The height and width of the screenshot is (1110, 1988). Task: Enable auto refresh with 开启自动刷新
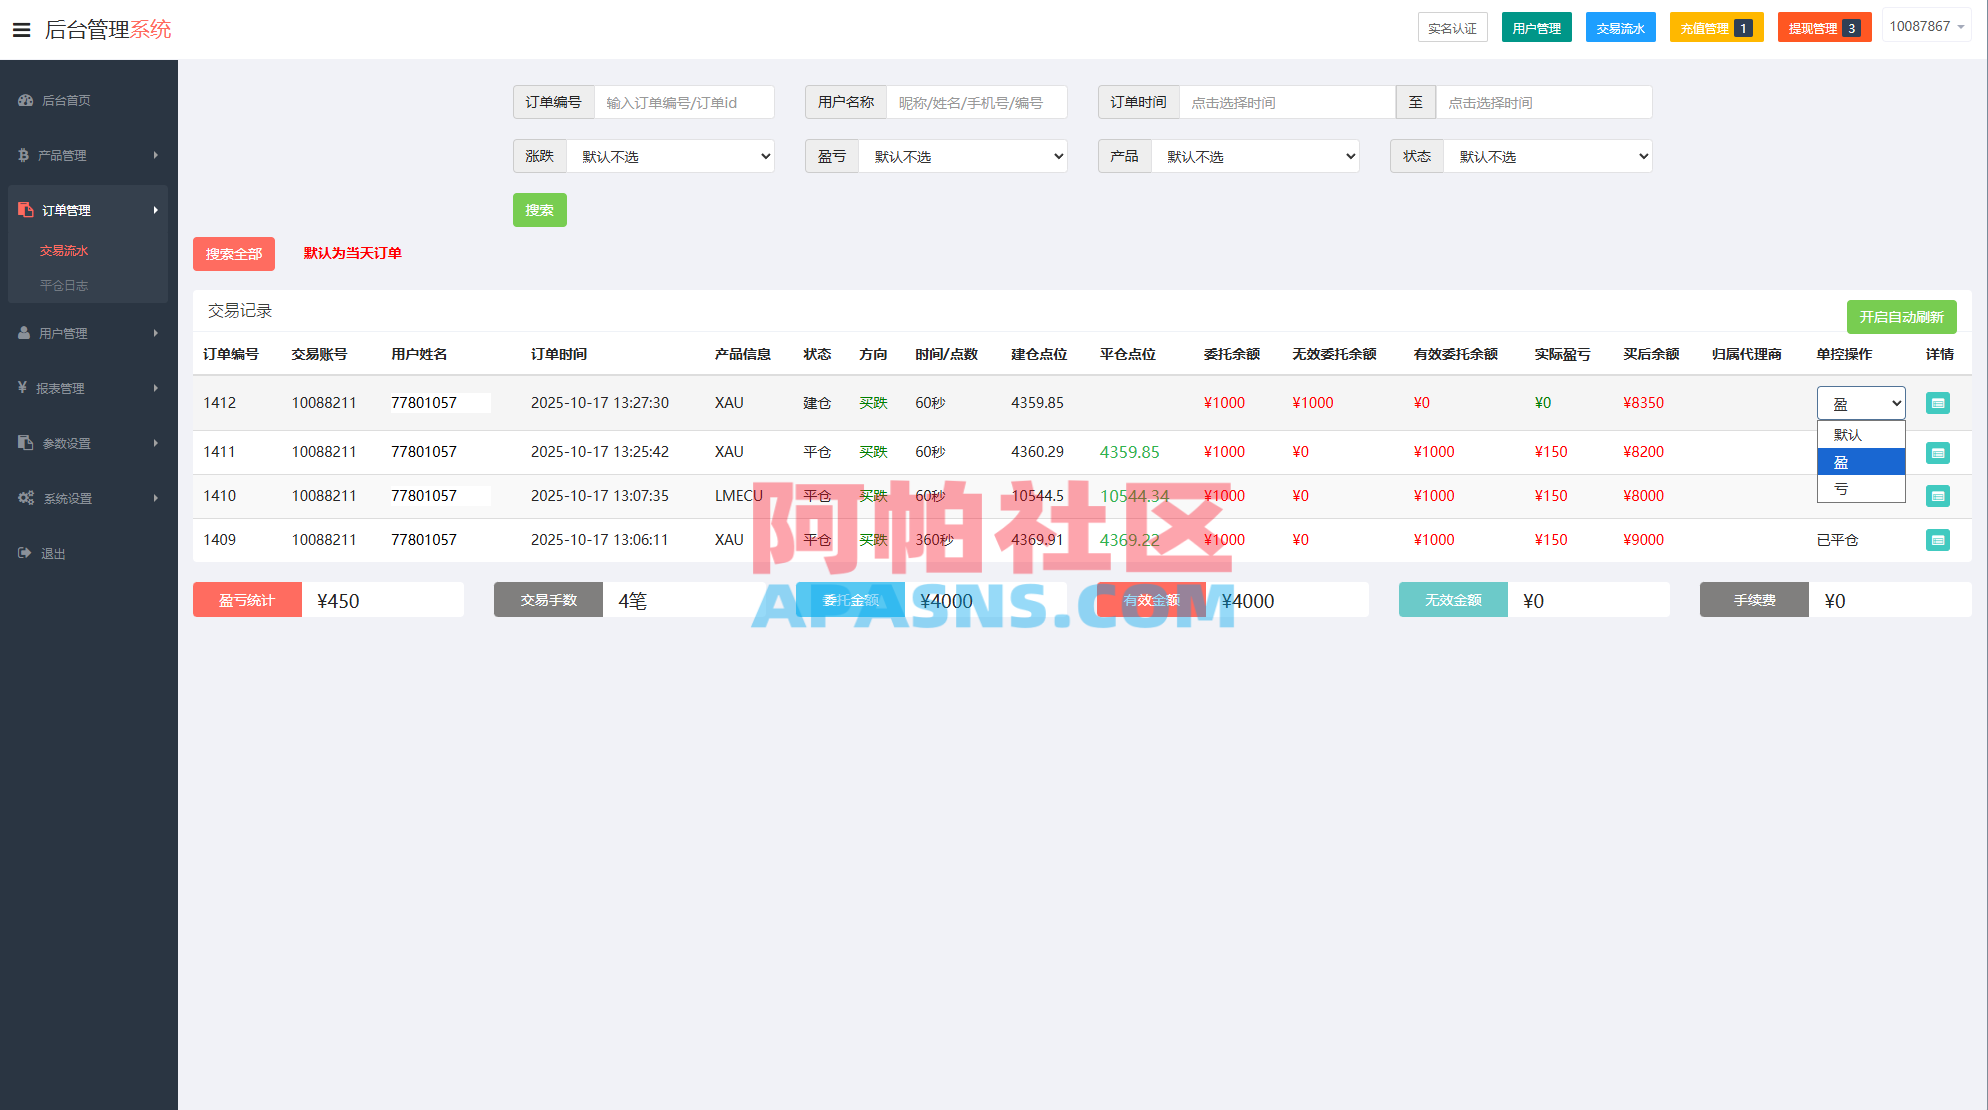pyautogui.click(x=1900, y=317)
